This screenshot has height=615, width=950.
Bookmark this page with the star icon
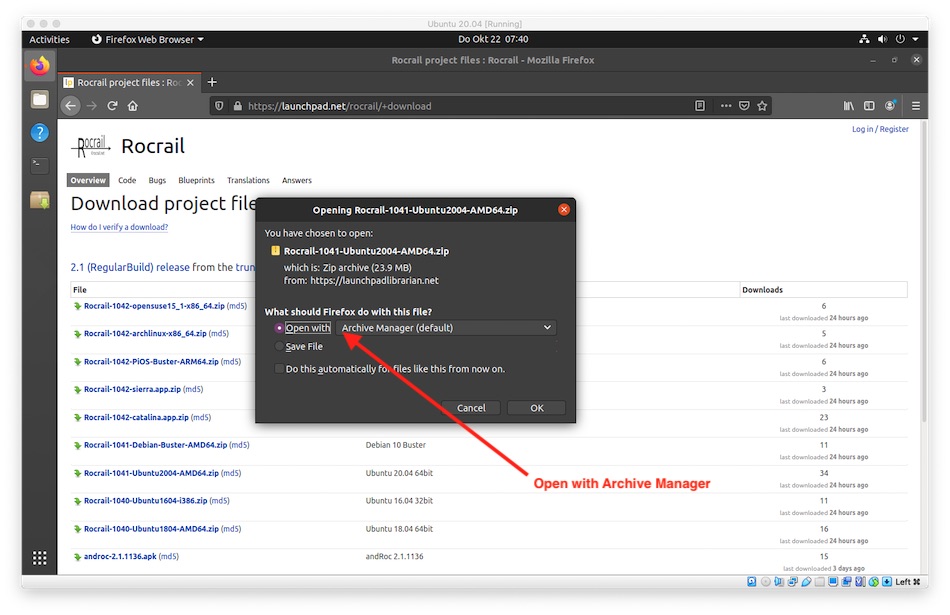pyautogui.click(x=762, y=106)
